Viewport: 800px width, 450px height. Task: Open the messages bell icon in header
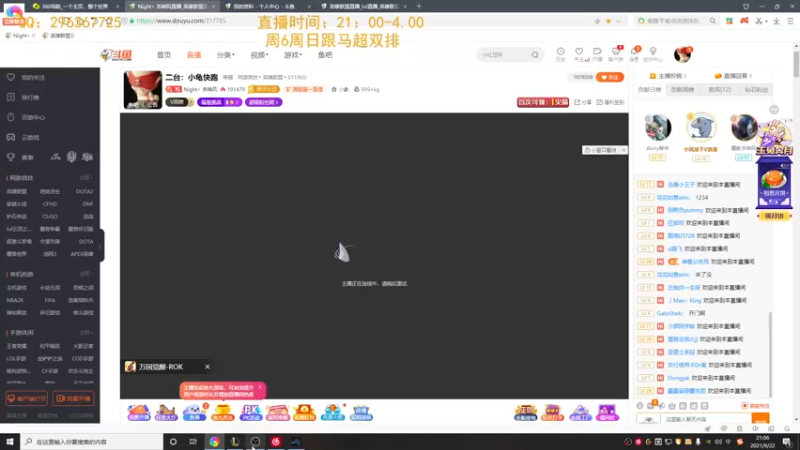coord(634,54)
